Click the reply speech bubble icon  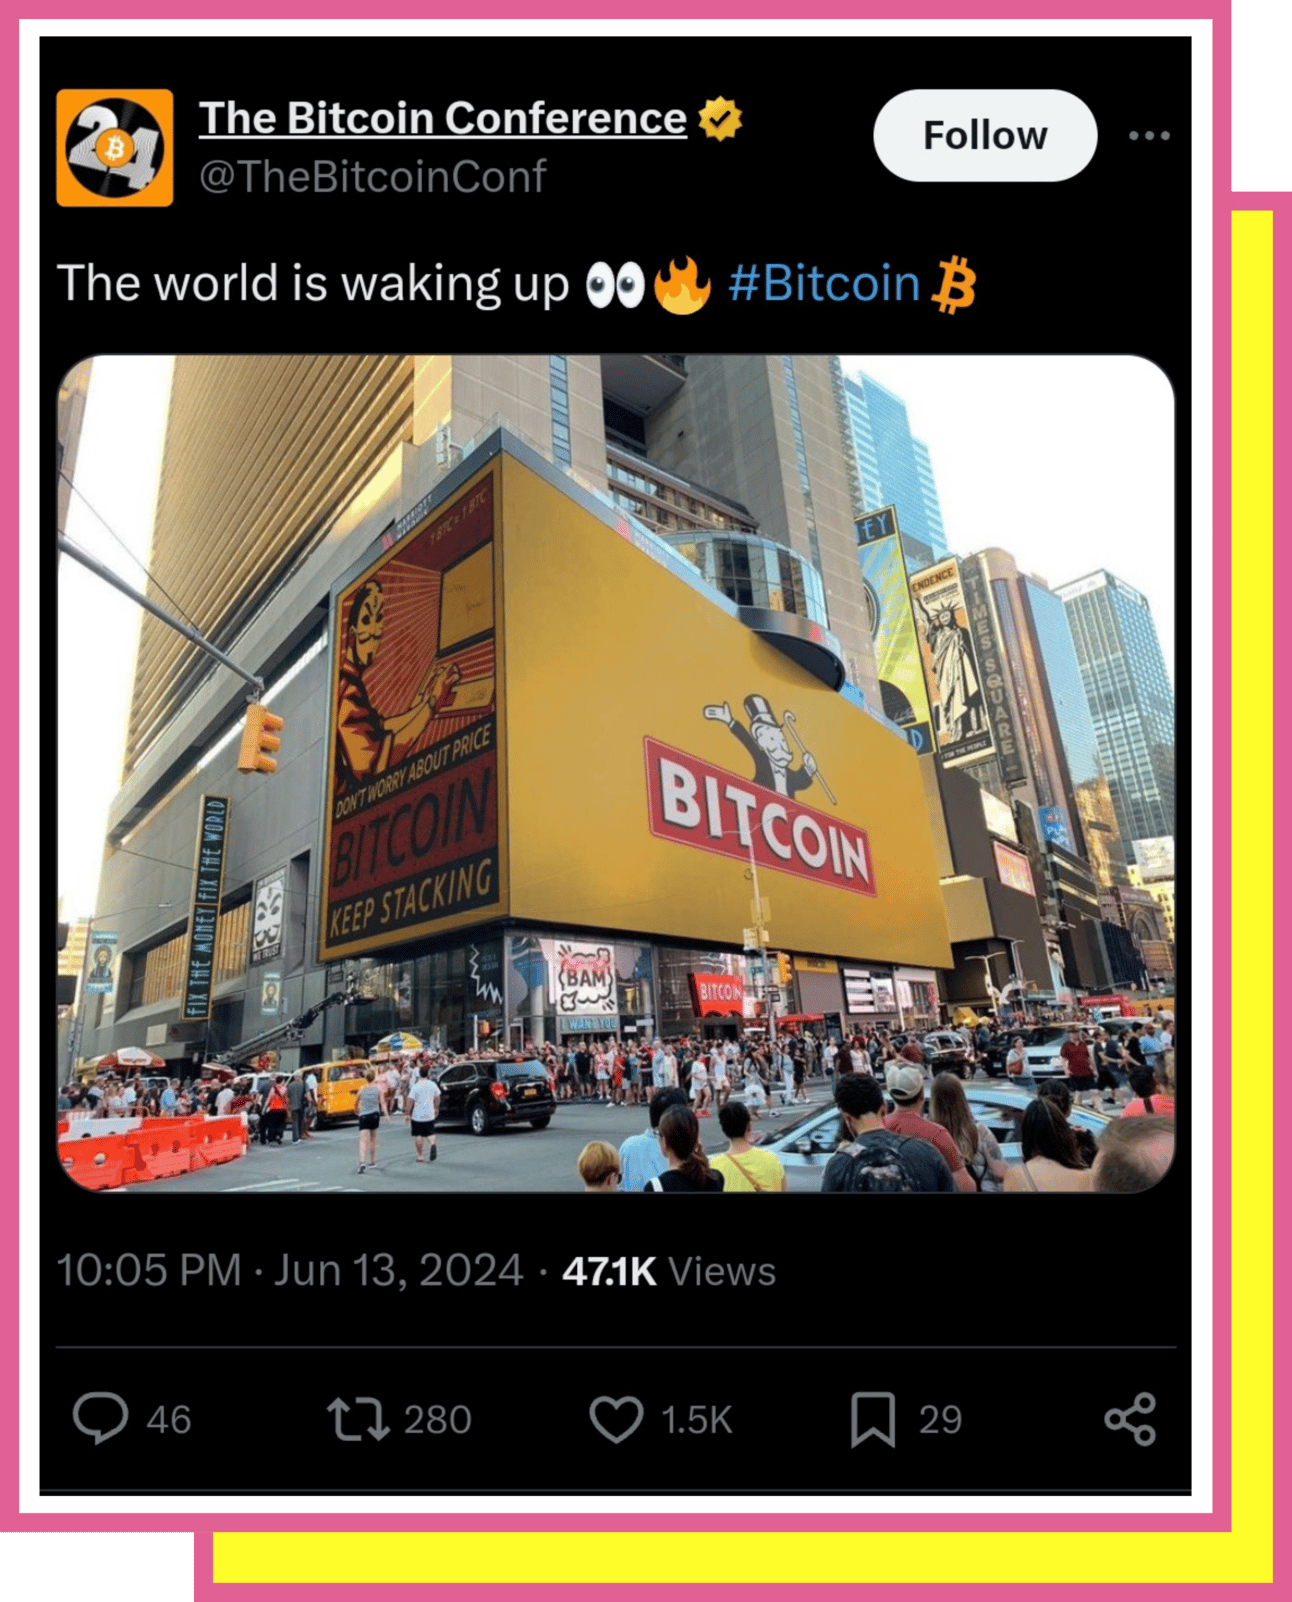(100, 1419)
